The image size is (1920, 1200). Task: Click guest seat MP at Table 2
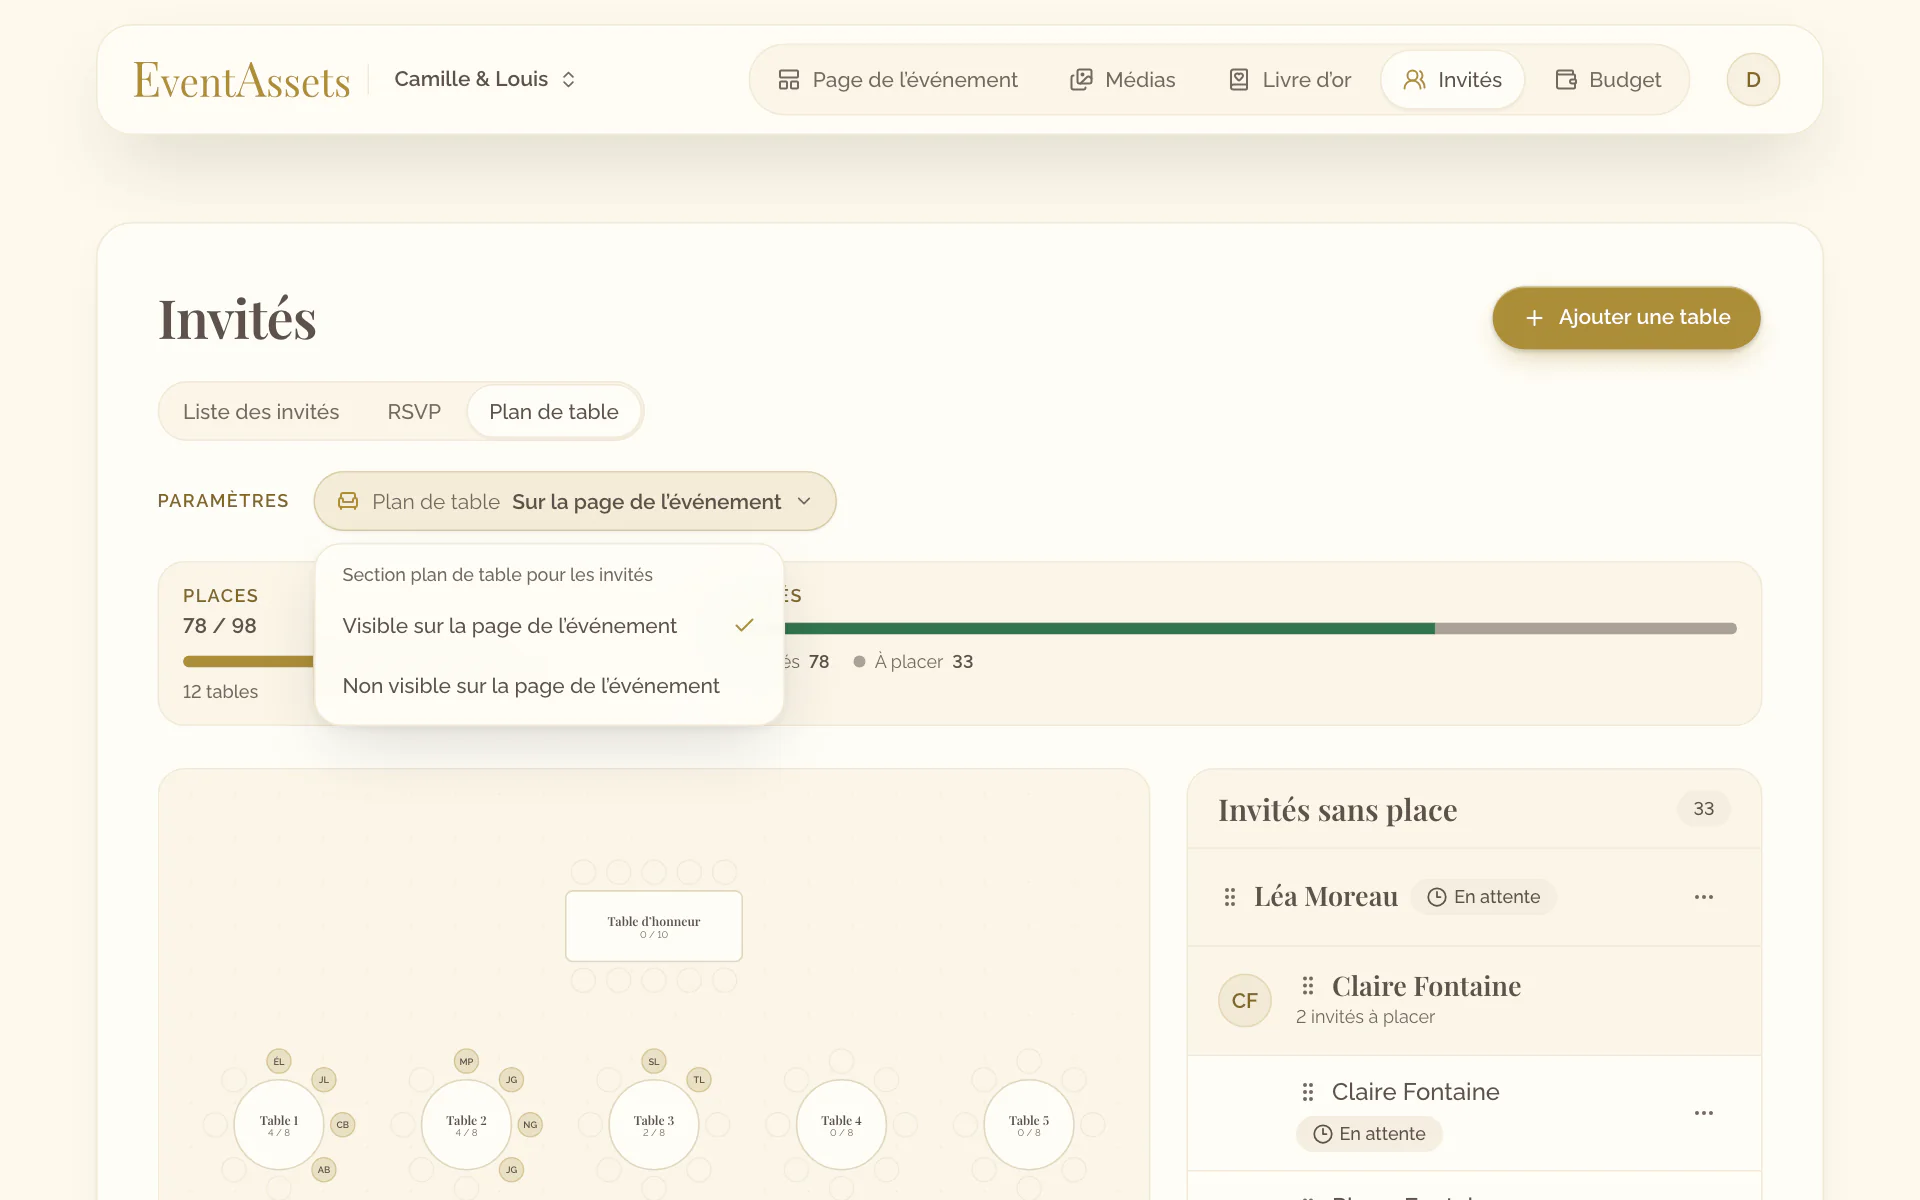point(466,1061)
